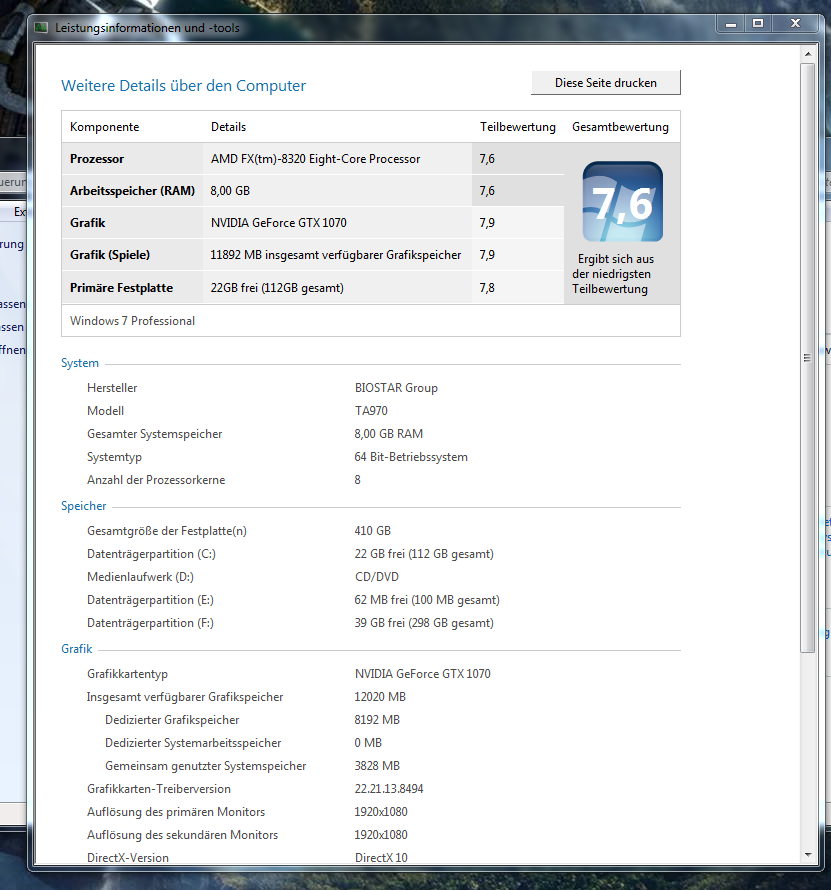Click the window title bar icon
The image size is (831, 890).
pyautogui.click(x=41, y=27)
